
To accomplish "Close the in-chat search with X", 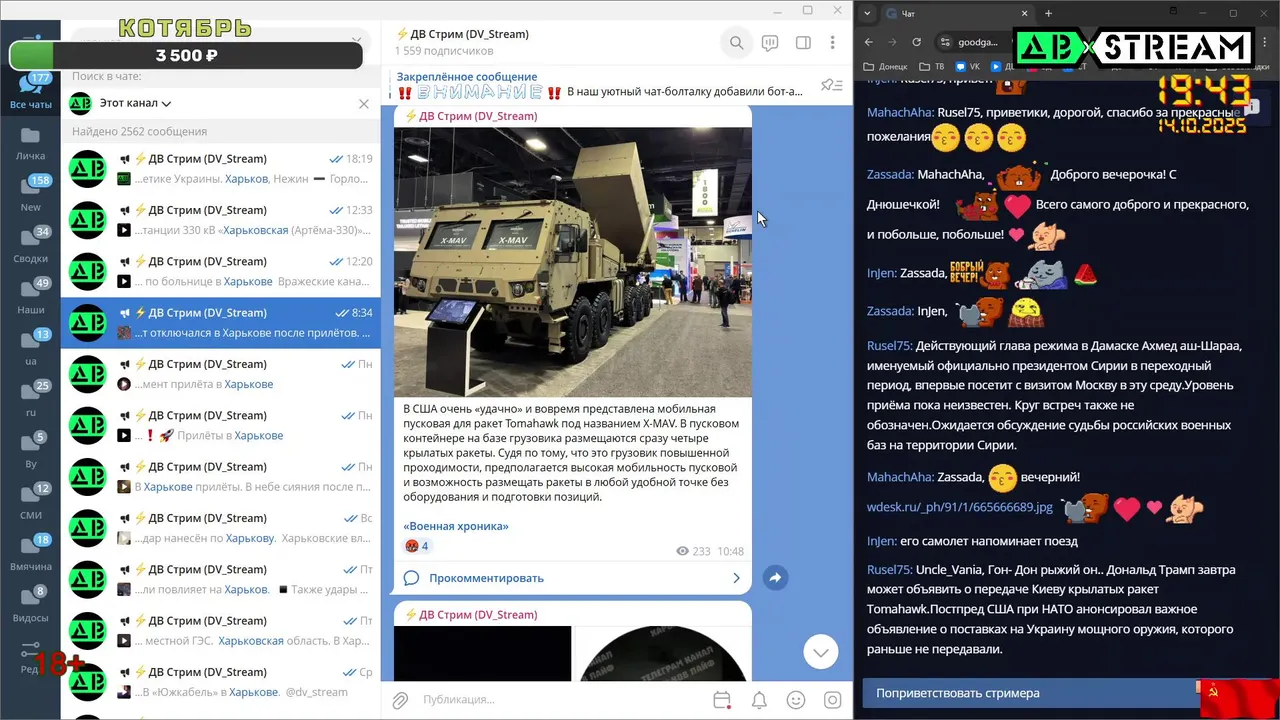I will click(364, 103).
